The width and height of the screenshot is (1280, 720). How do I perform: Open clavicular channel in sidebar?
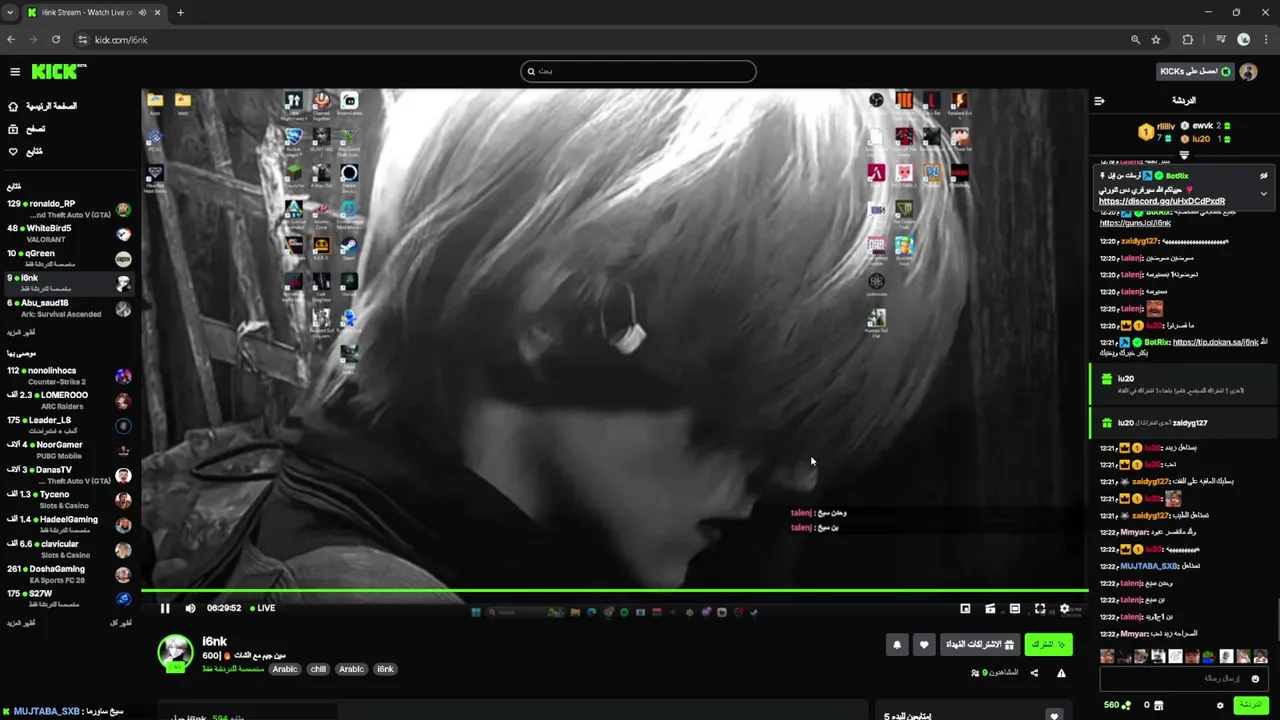[x=68, y=549]
